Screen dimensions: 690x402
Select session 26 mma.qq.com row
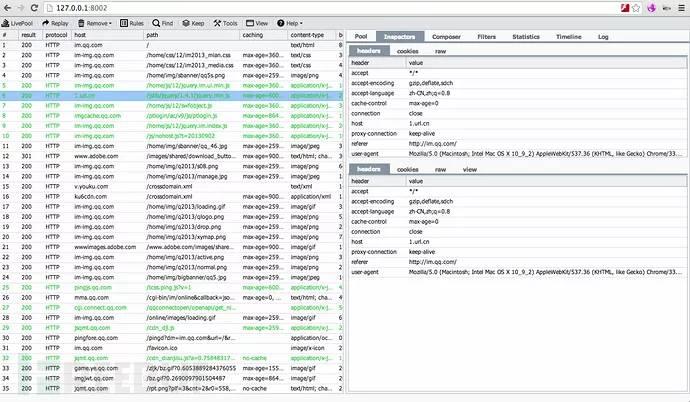pyautogui.click(x=172, y=298)
